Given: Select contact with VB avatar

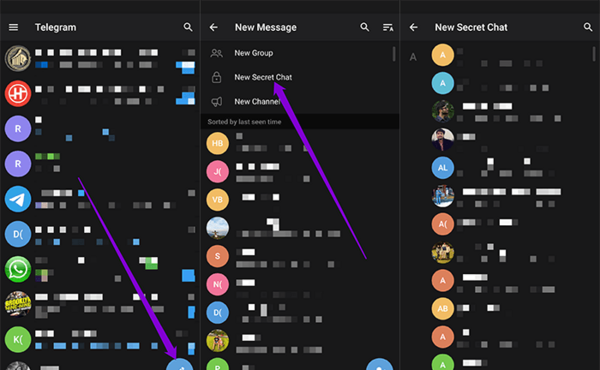Looking at the screenshot, I should (300, 200).
